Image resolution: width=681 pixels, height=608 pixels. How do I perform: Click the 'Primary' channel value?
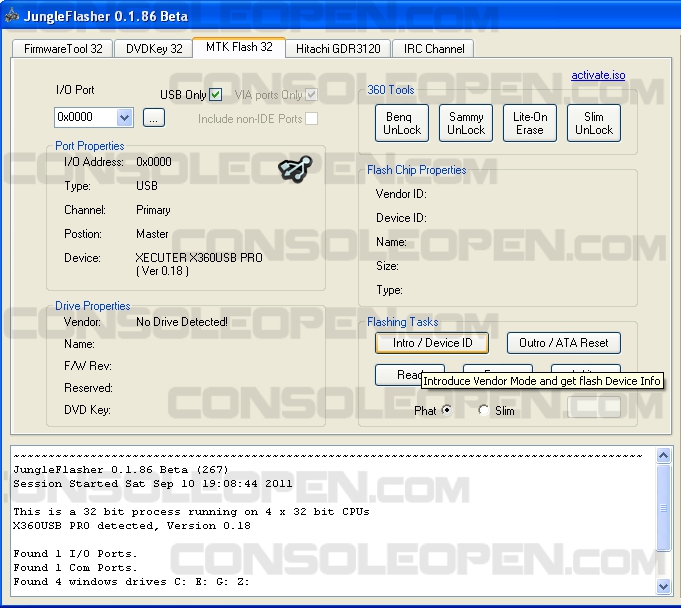tap(153, 210)
